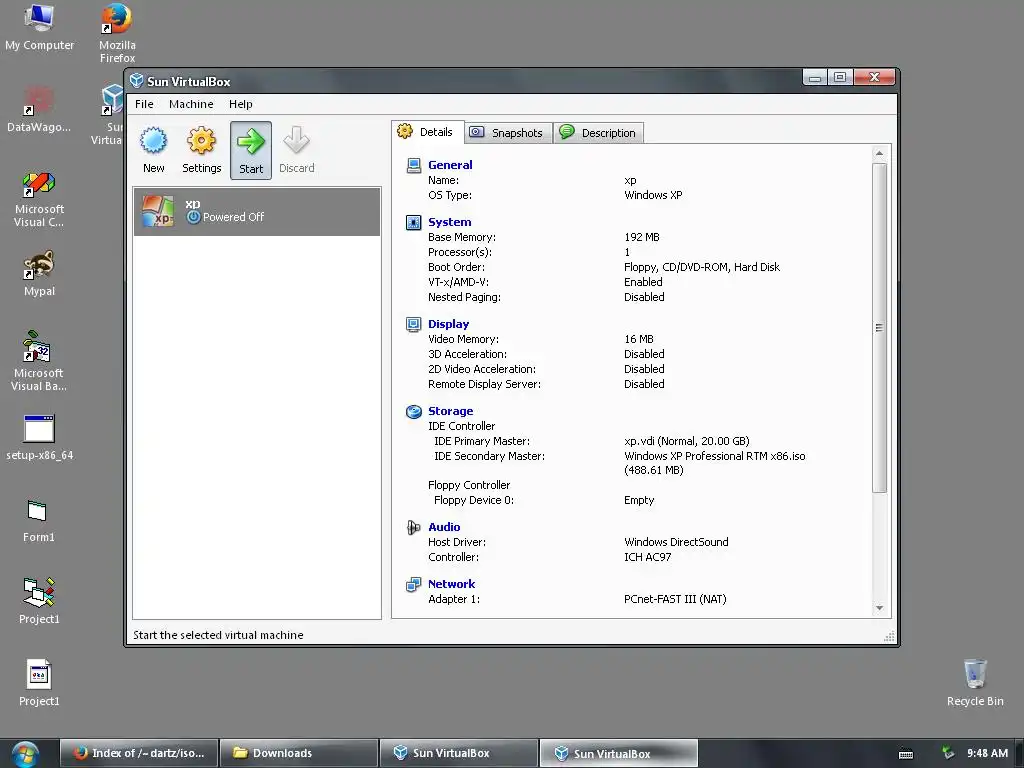Click 'Floppy, CD/DVD-ROM, Hard Disk' boot order
The height and width of the screenshot is (768, 1024).
[x=701, y=266]
